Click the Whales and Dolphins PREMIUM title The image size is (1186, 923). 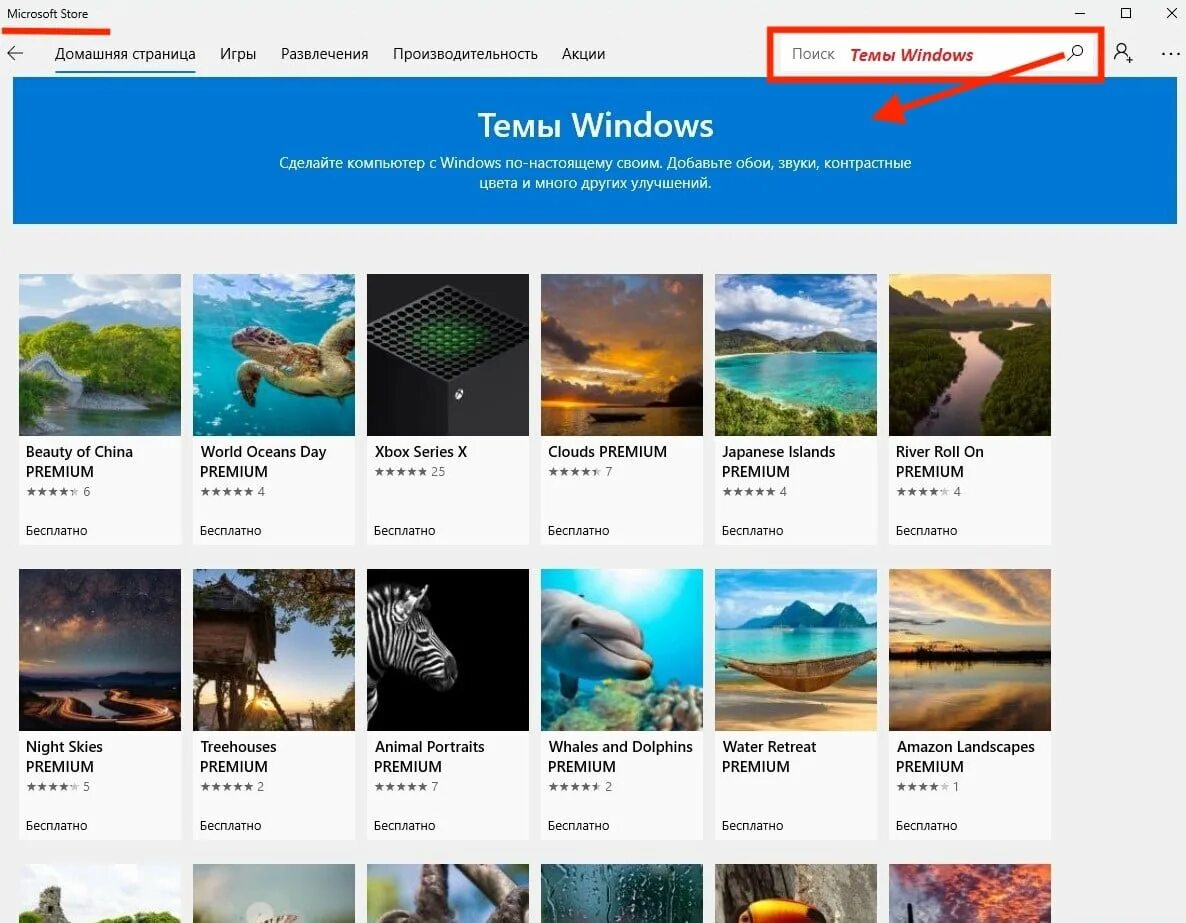[620, 757]
